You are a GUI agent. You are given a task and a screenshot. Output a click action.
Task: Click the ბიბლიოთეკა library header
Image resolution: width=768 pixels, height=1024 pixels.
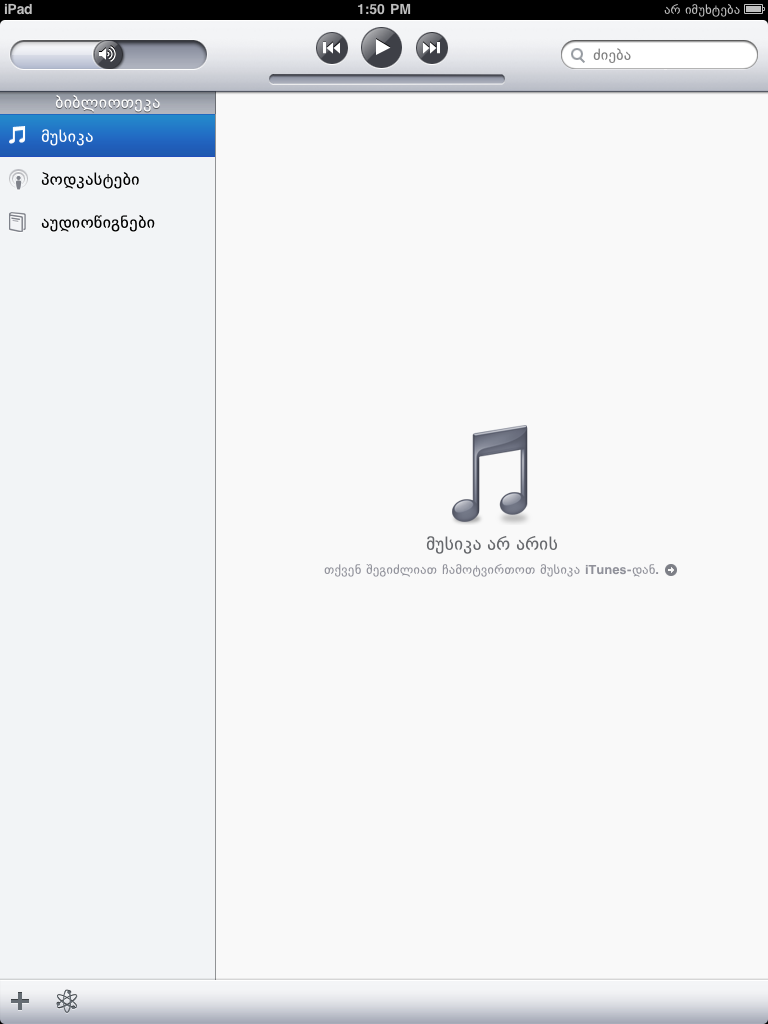107,102
